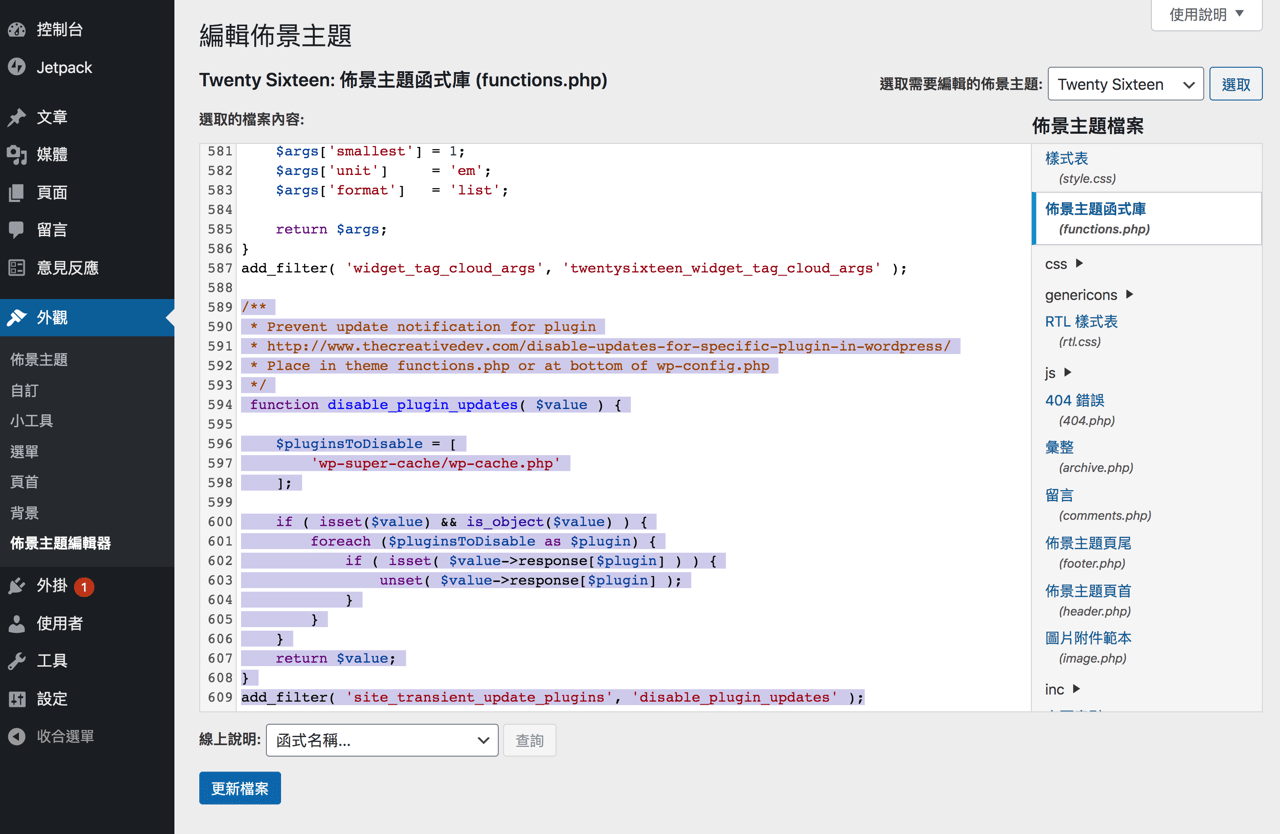The image size is (1280, 834).
Task: Click line 594 function disable_plugin_updates
Action: tap(436, 405)
